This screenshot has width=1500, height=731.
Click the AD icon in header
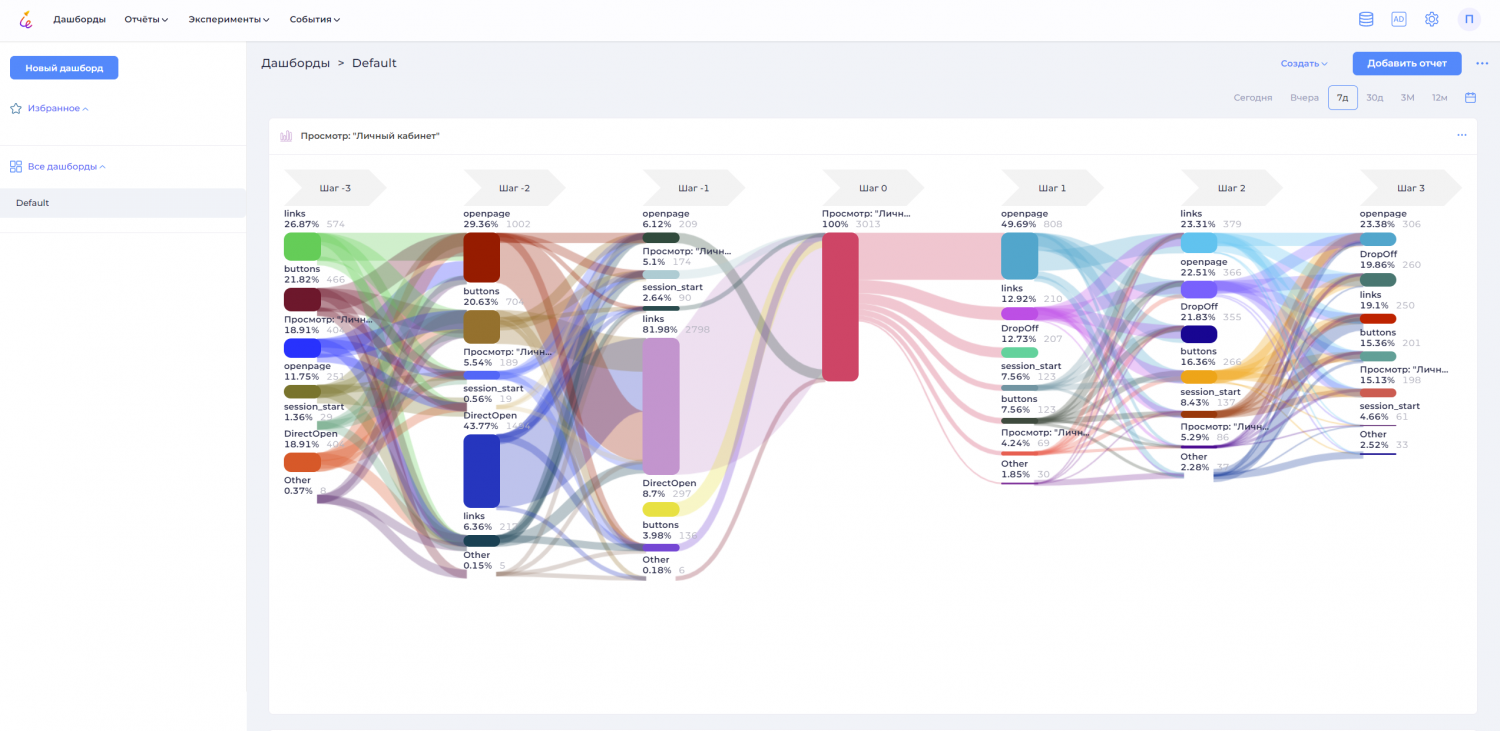point(1399,19)
